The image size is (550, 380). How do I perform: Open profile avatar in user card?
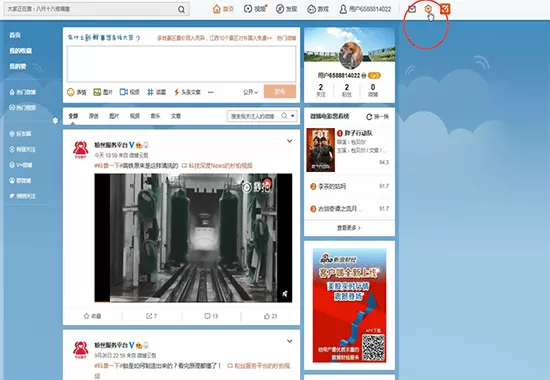pyautogui.click(x=350, y=55)
